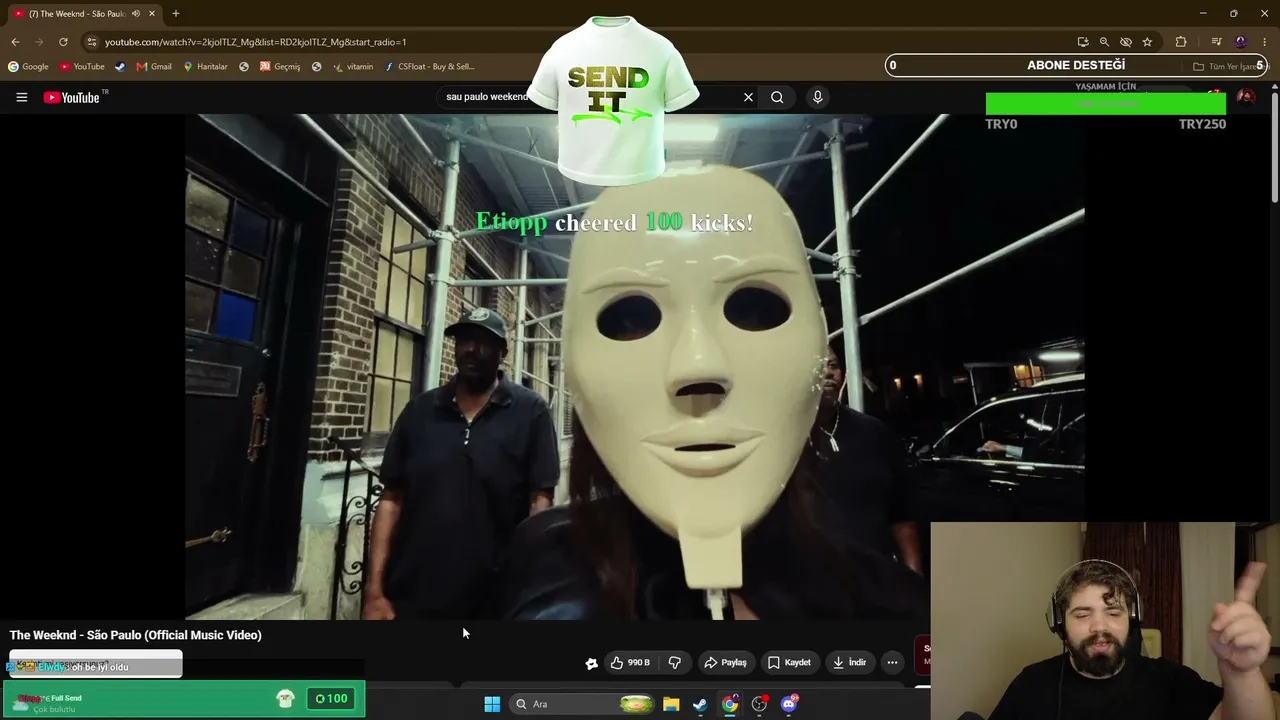Open the YouTube account avatar menu
Viewport: 1280px width, 720px height.
point(1246,97)
